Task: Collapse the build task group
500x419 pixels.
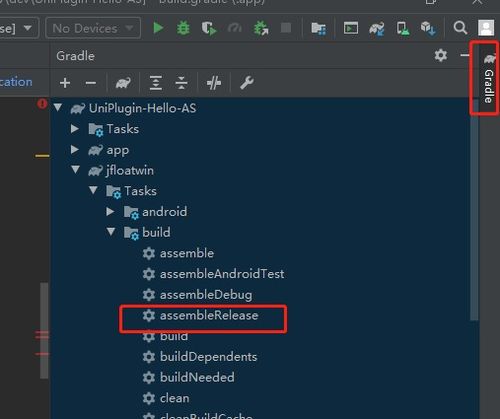Action: (111, 232)
